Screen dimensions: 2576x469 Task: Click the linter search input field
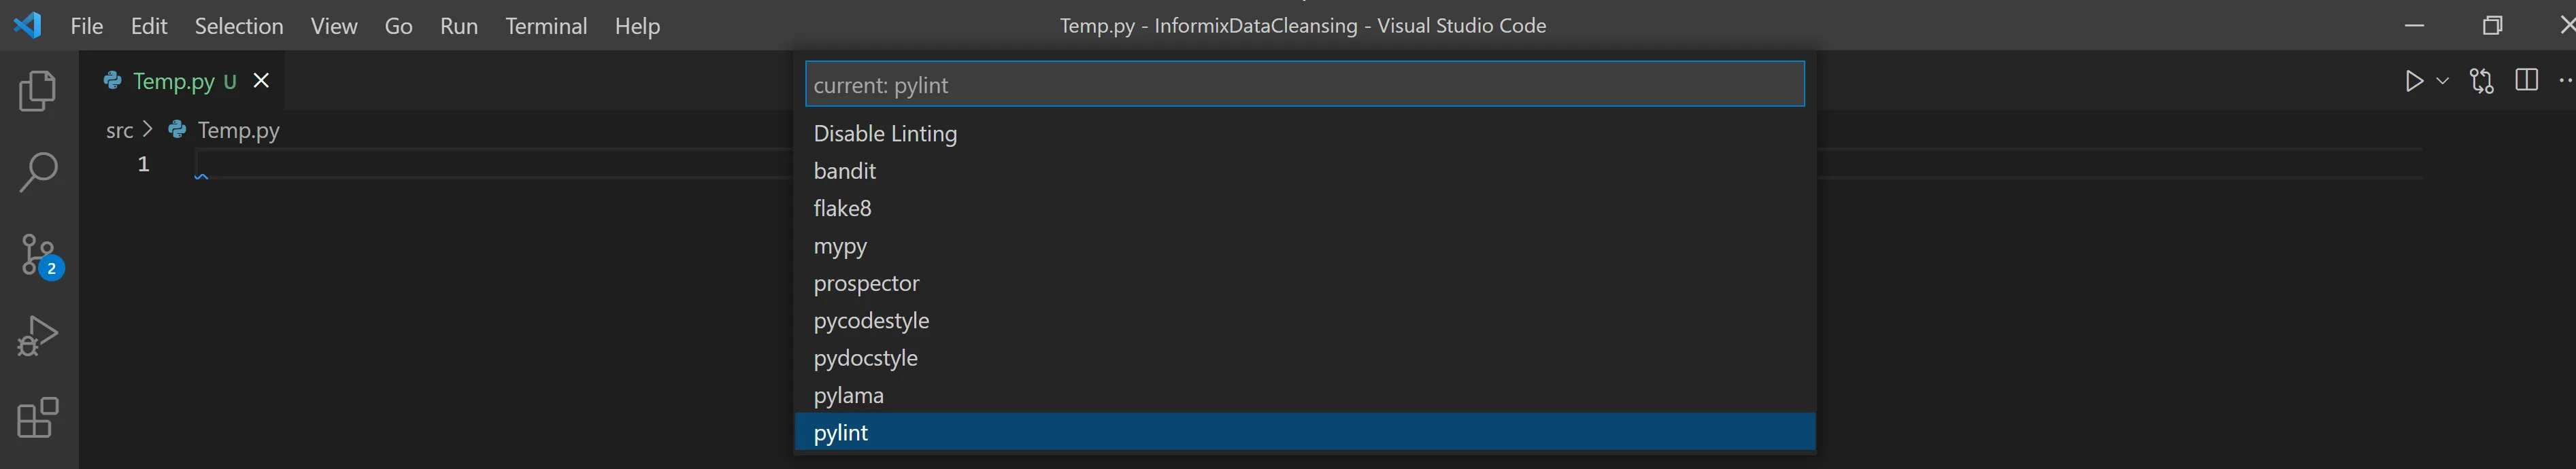pos(1305,84)
